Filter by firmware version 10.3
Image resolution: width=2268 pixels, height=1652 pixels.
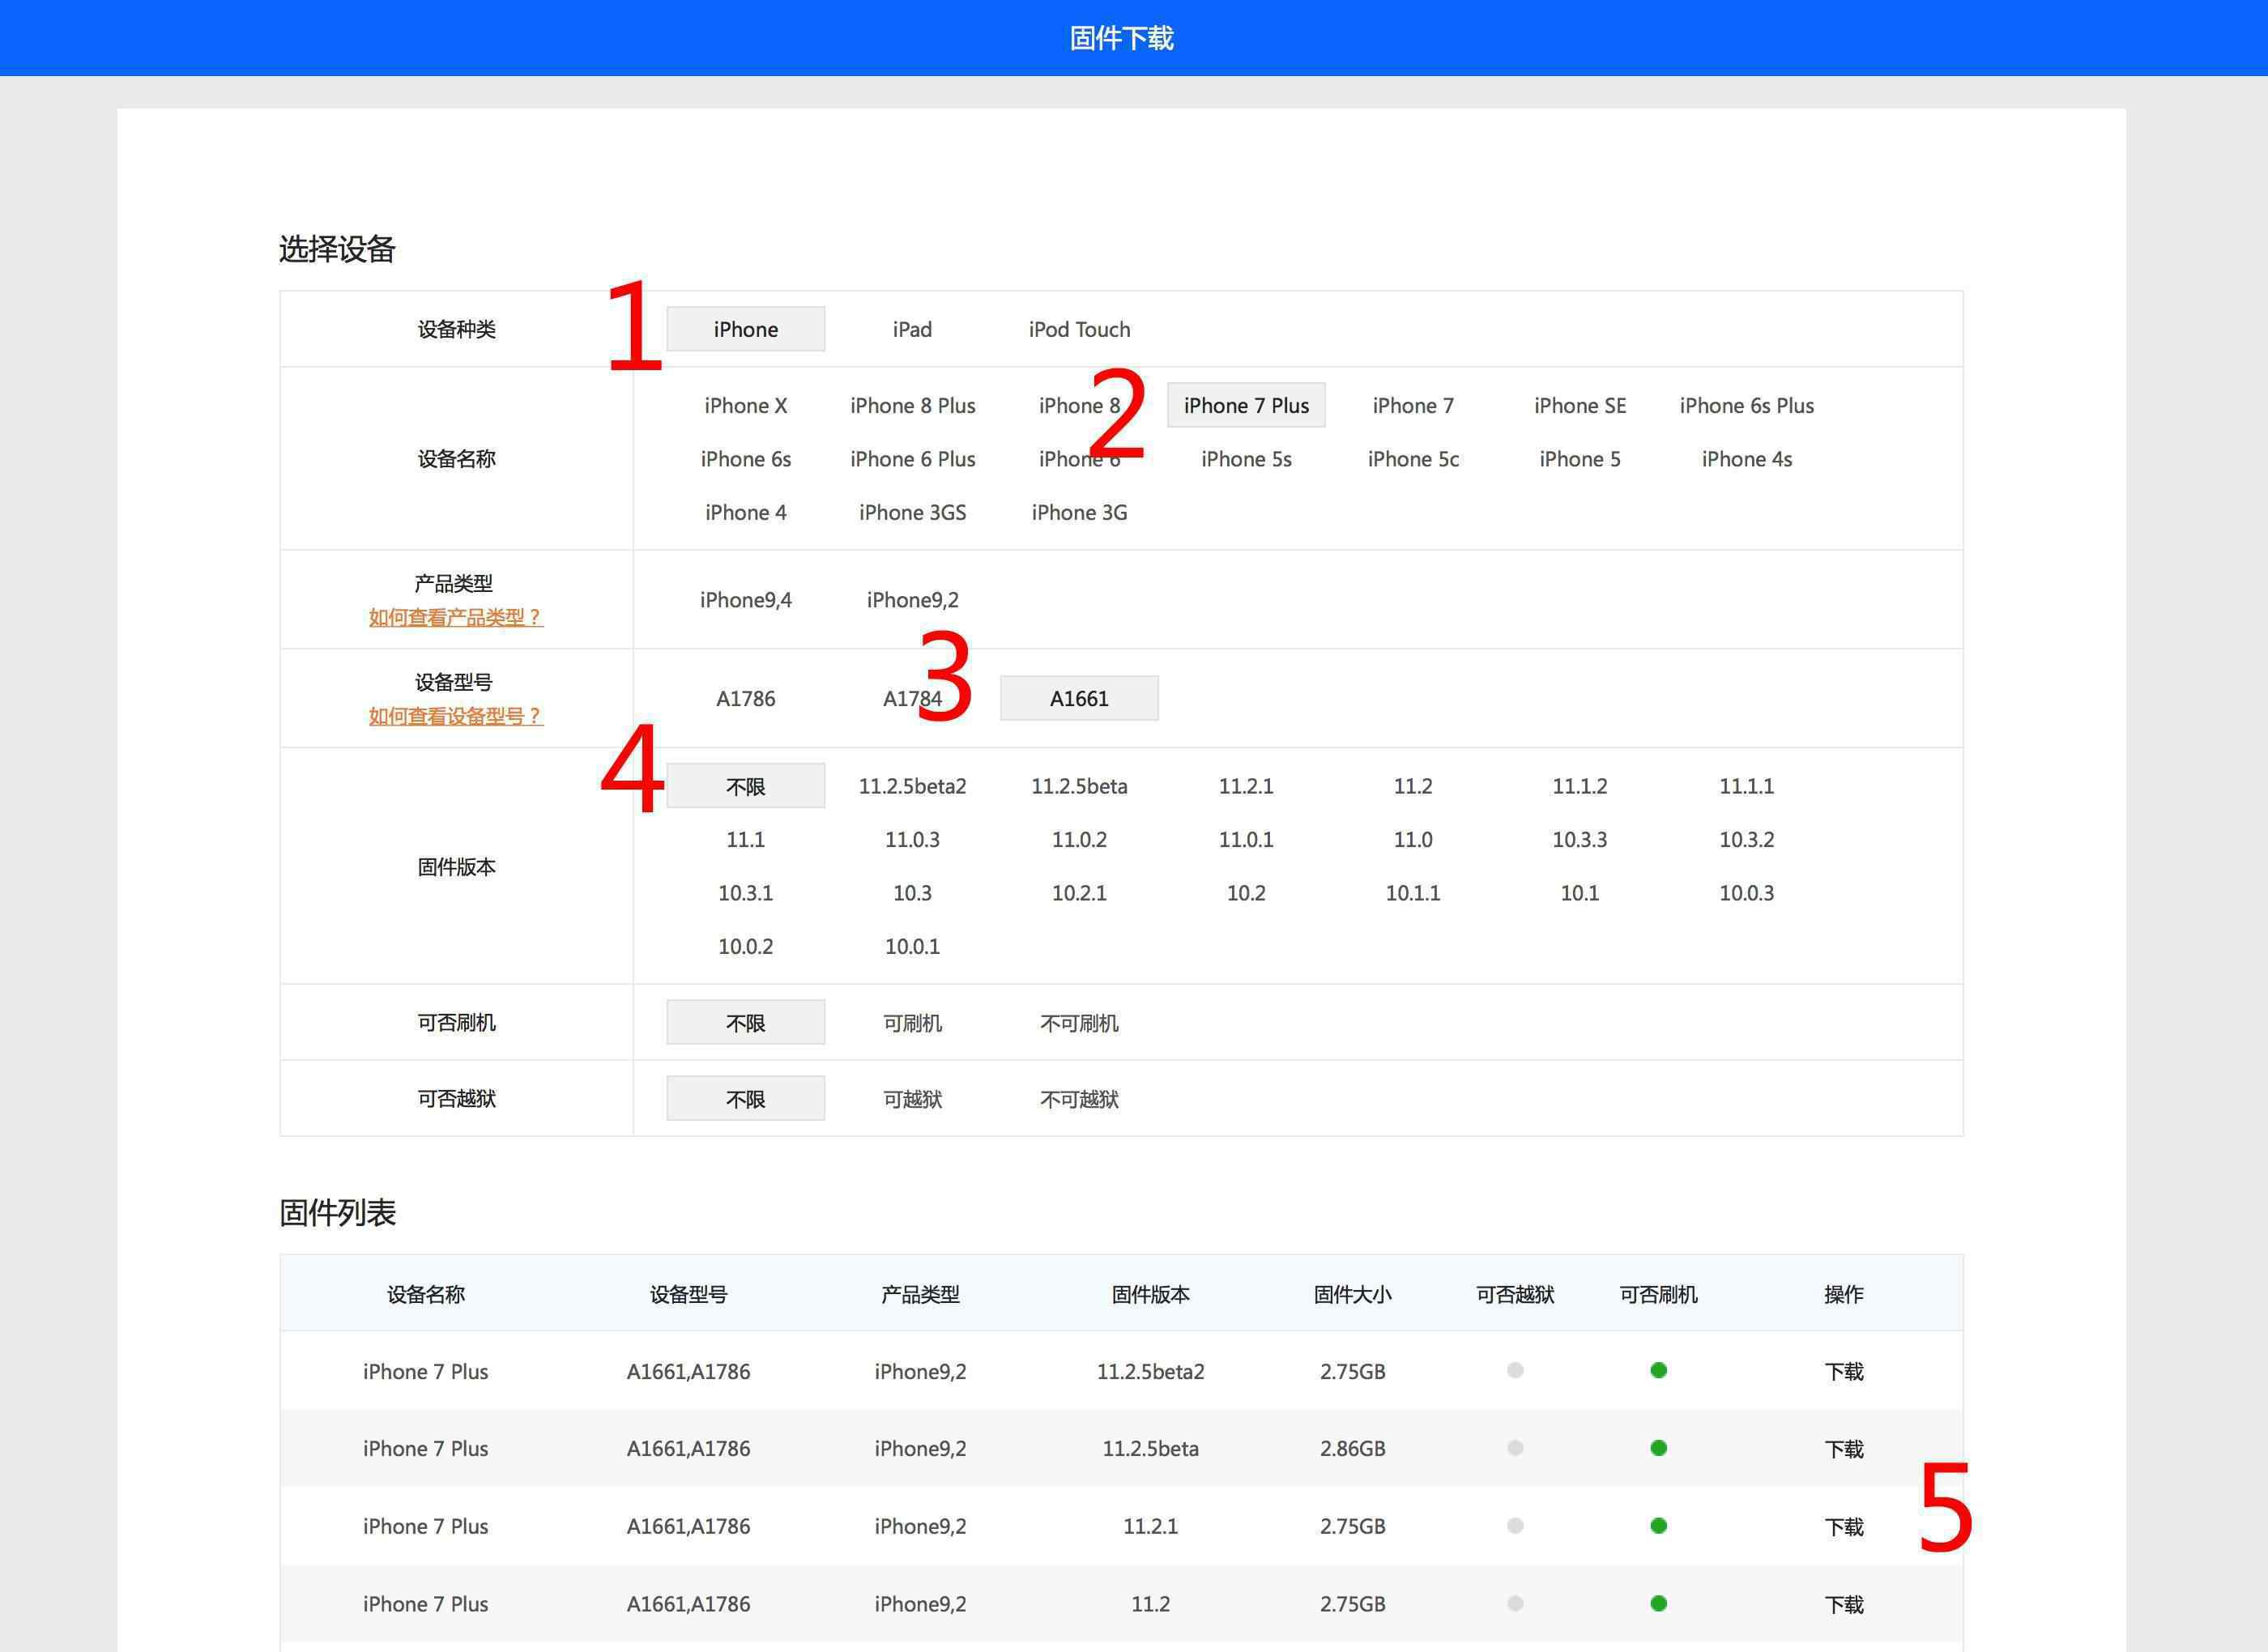[912, 893]
